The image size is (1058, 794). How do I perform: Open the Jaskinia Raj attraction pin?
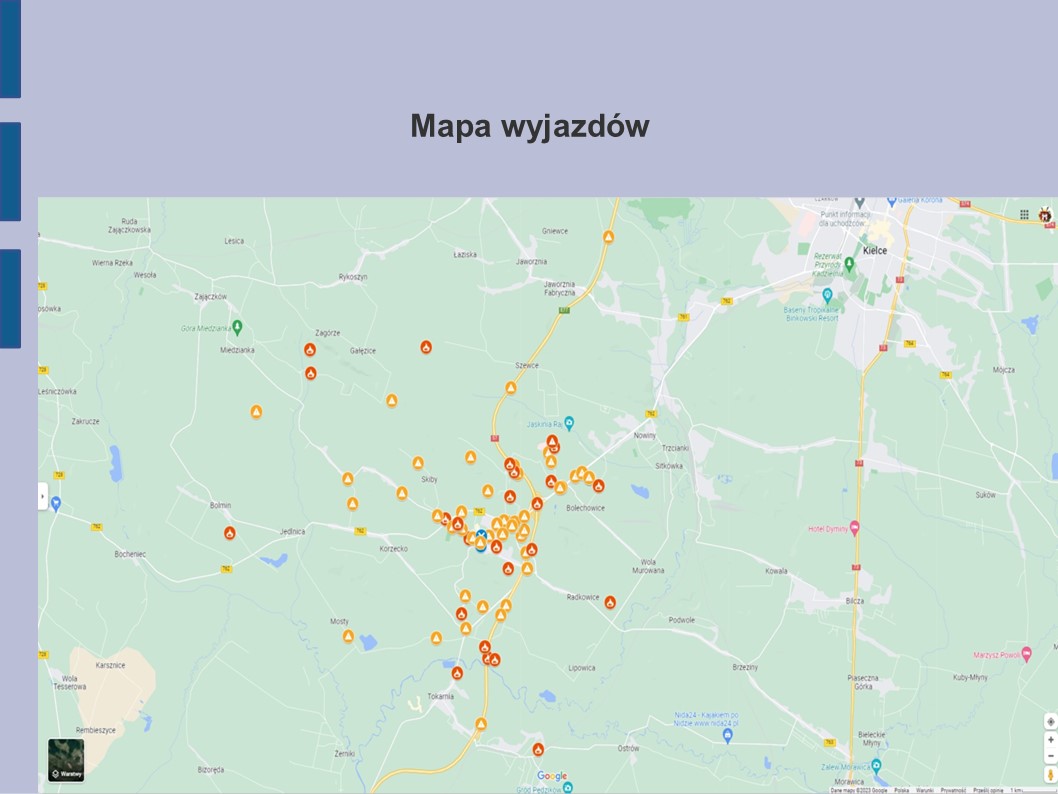[x=569, y=422]
